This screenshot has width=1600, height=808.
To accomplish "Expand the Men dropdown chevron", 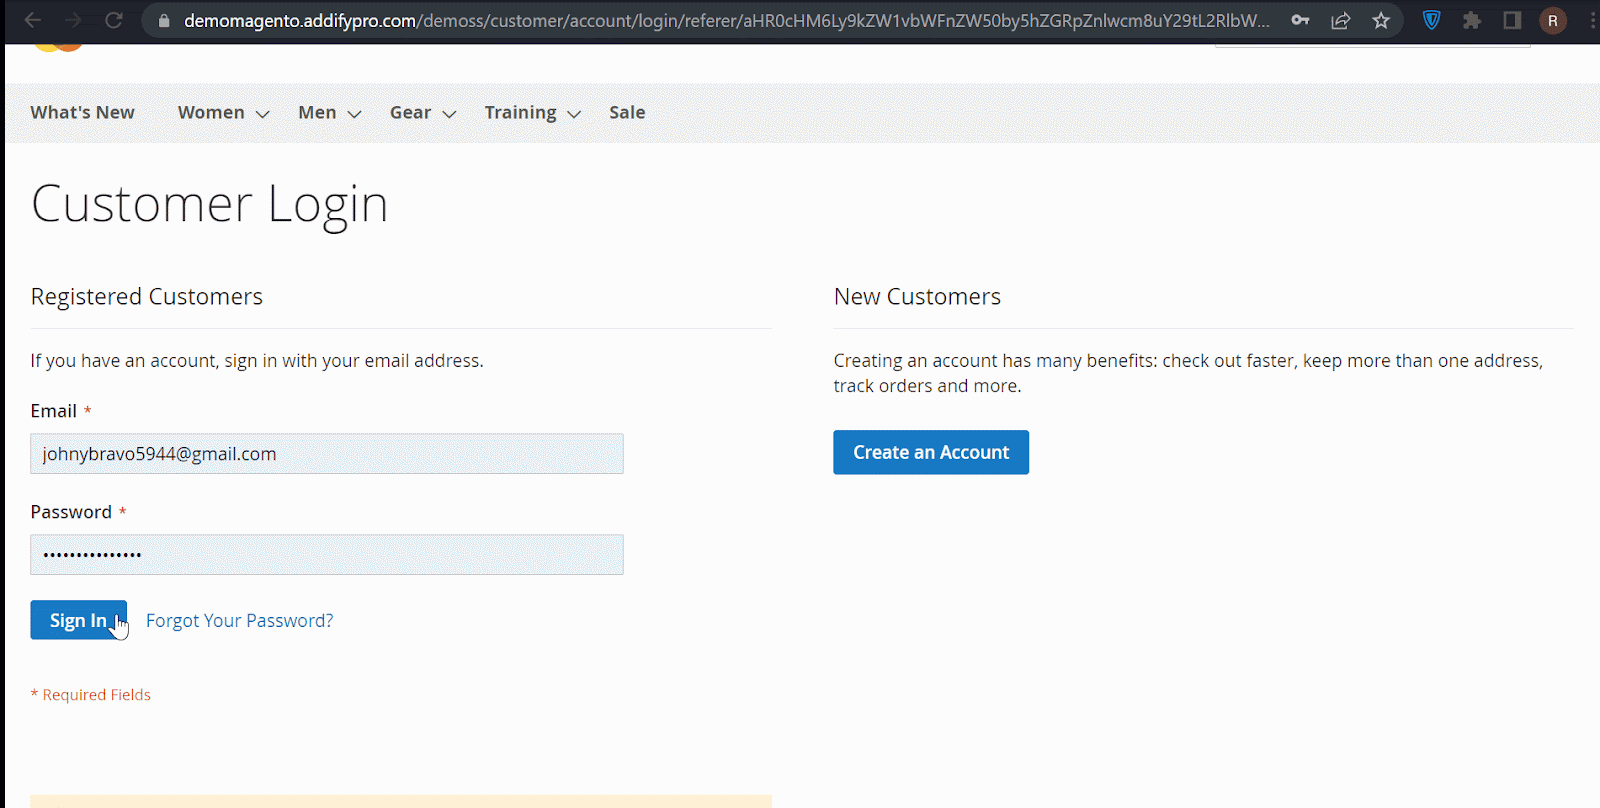I will pos(354,115).
